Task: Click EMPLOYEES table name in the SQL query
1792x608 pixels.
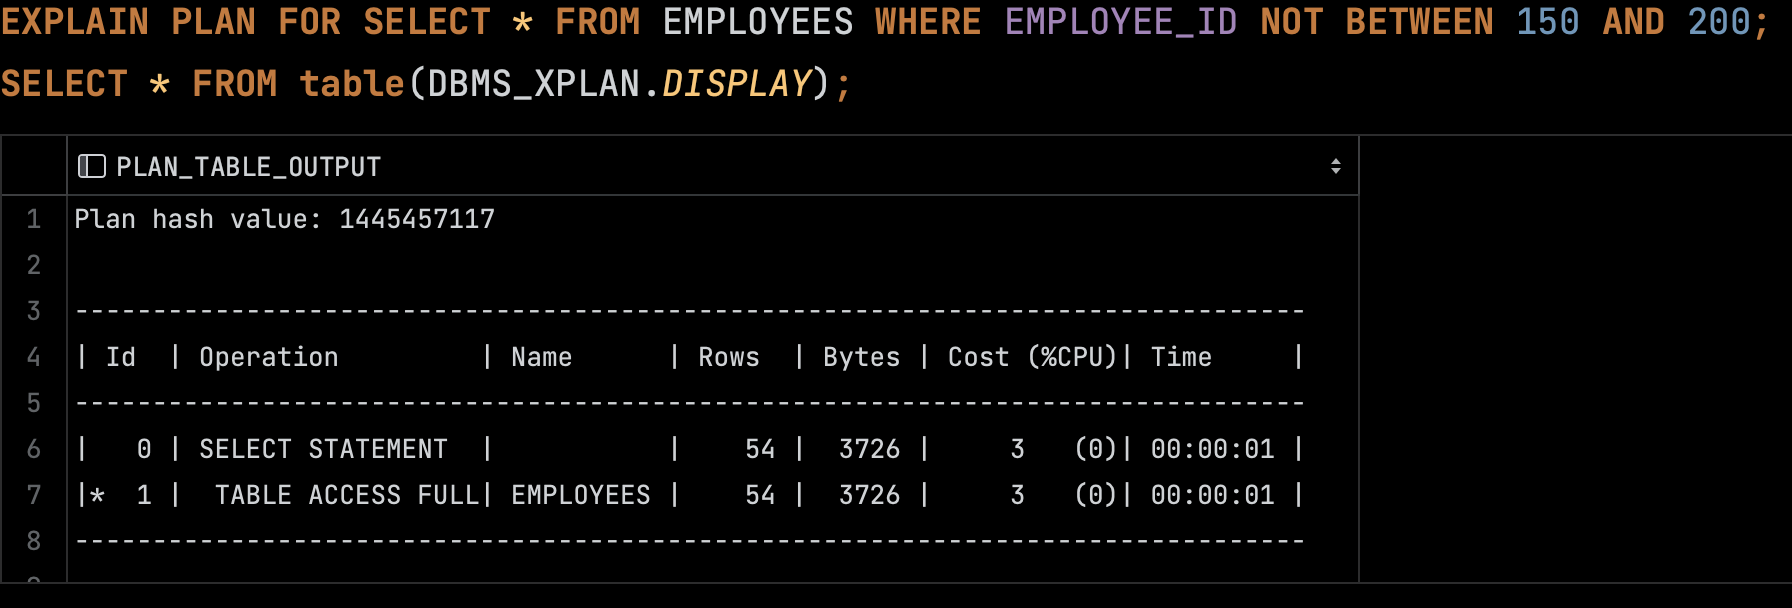Action: 758,22
